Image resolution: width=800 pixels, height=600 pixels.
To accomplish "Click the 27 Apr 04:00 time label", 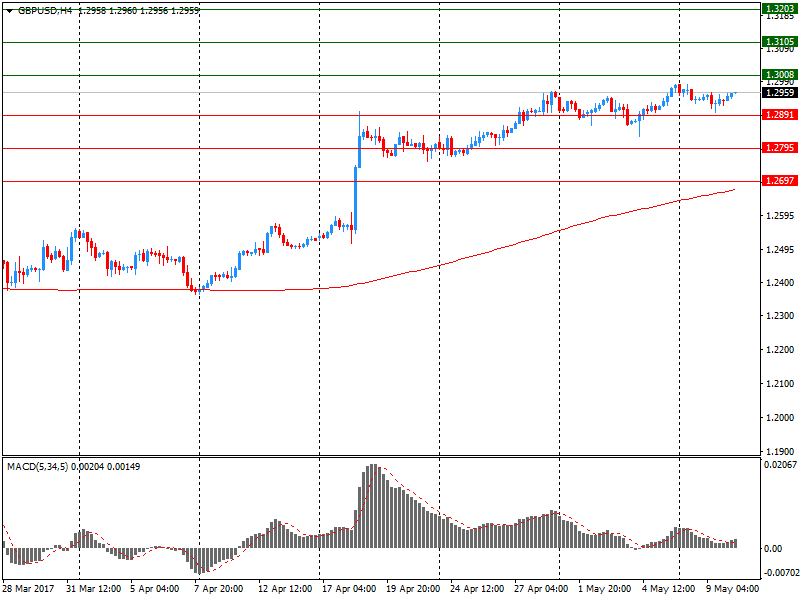I will [x=541, y=589].
